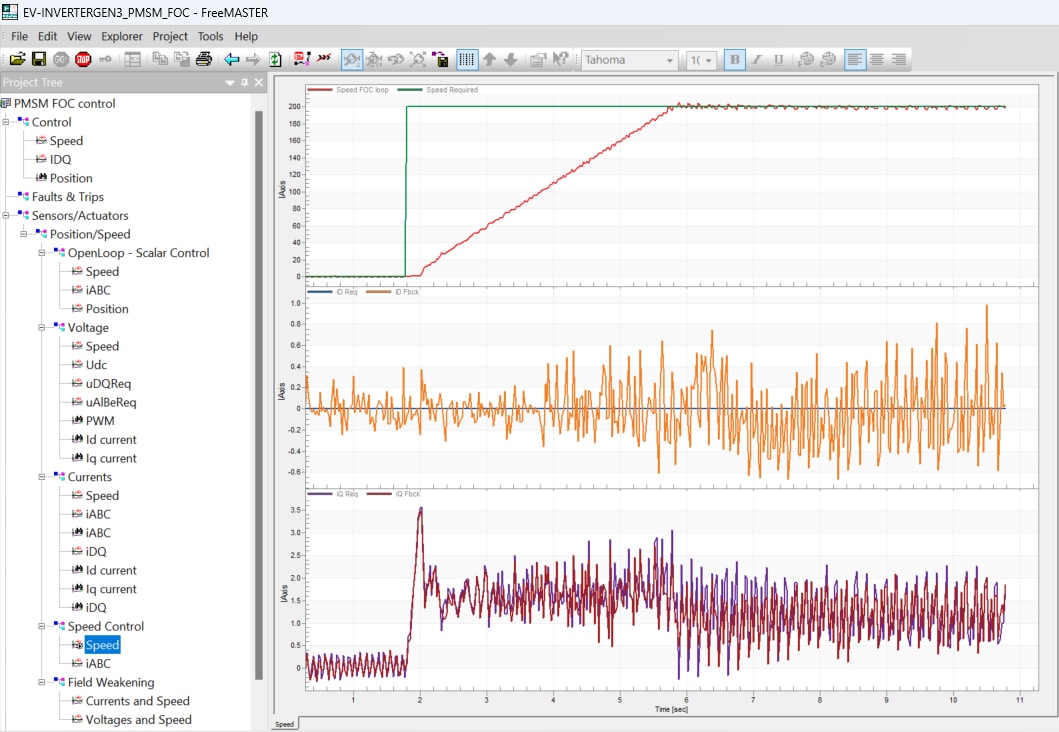Screen dimensions: 1059x732
Task: Collapse the Voltage tree node
Action: [x=43, y=328]
